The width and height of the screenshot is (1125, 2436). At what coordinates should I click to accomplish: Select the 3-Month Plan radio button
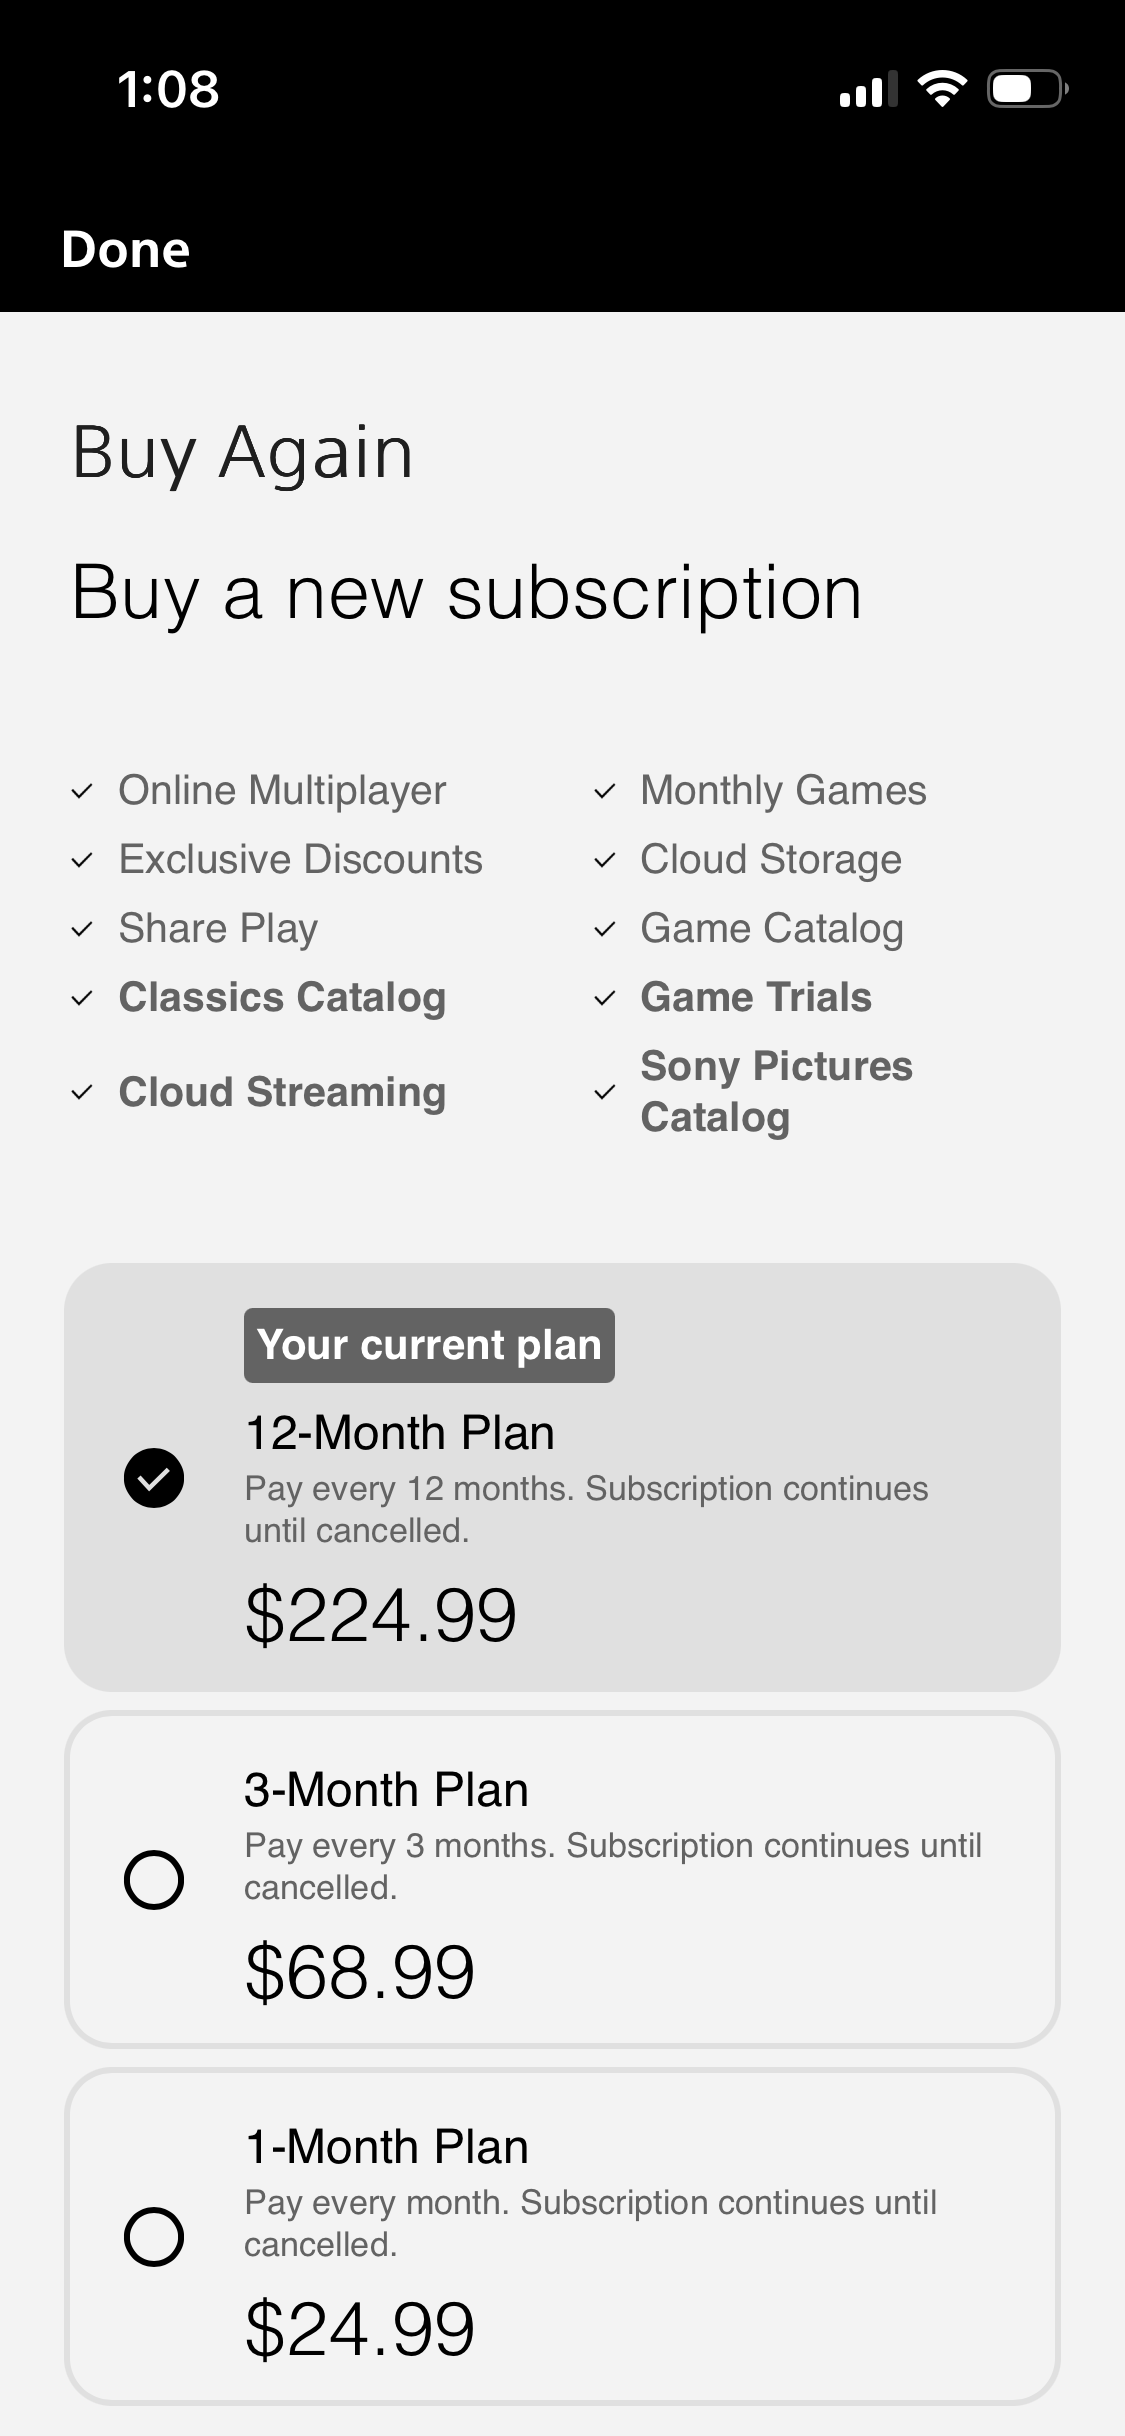[154, 1879]
